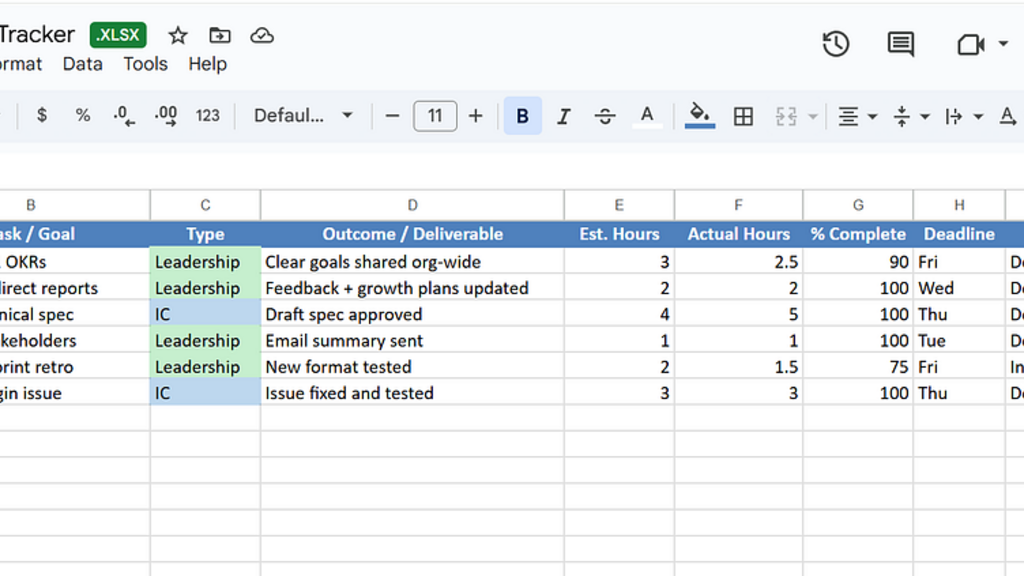The width and height of the screenshot is (1024, 576).
Task: Open the comments panel icon
Action: [x=900, y=44]
